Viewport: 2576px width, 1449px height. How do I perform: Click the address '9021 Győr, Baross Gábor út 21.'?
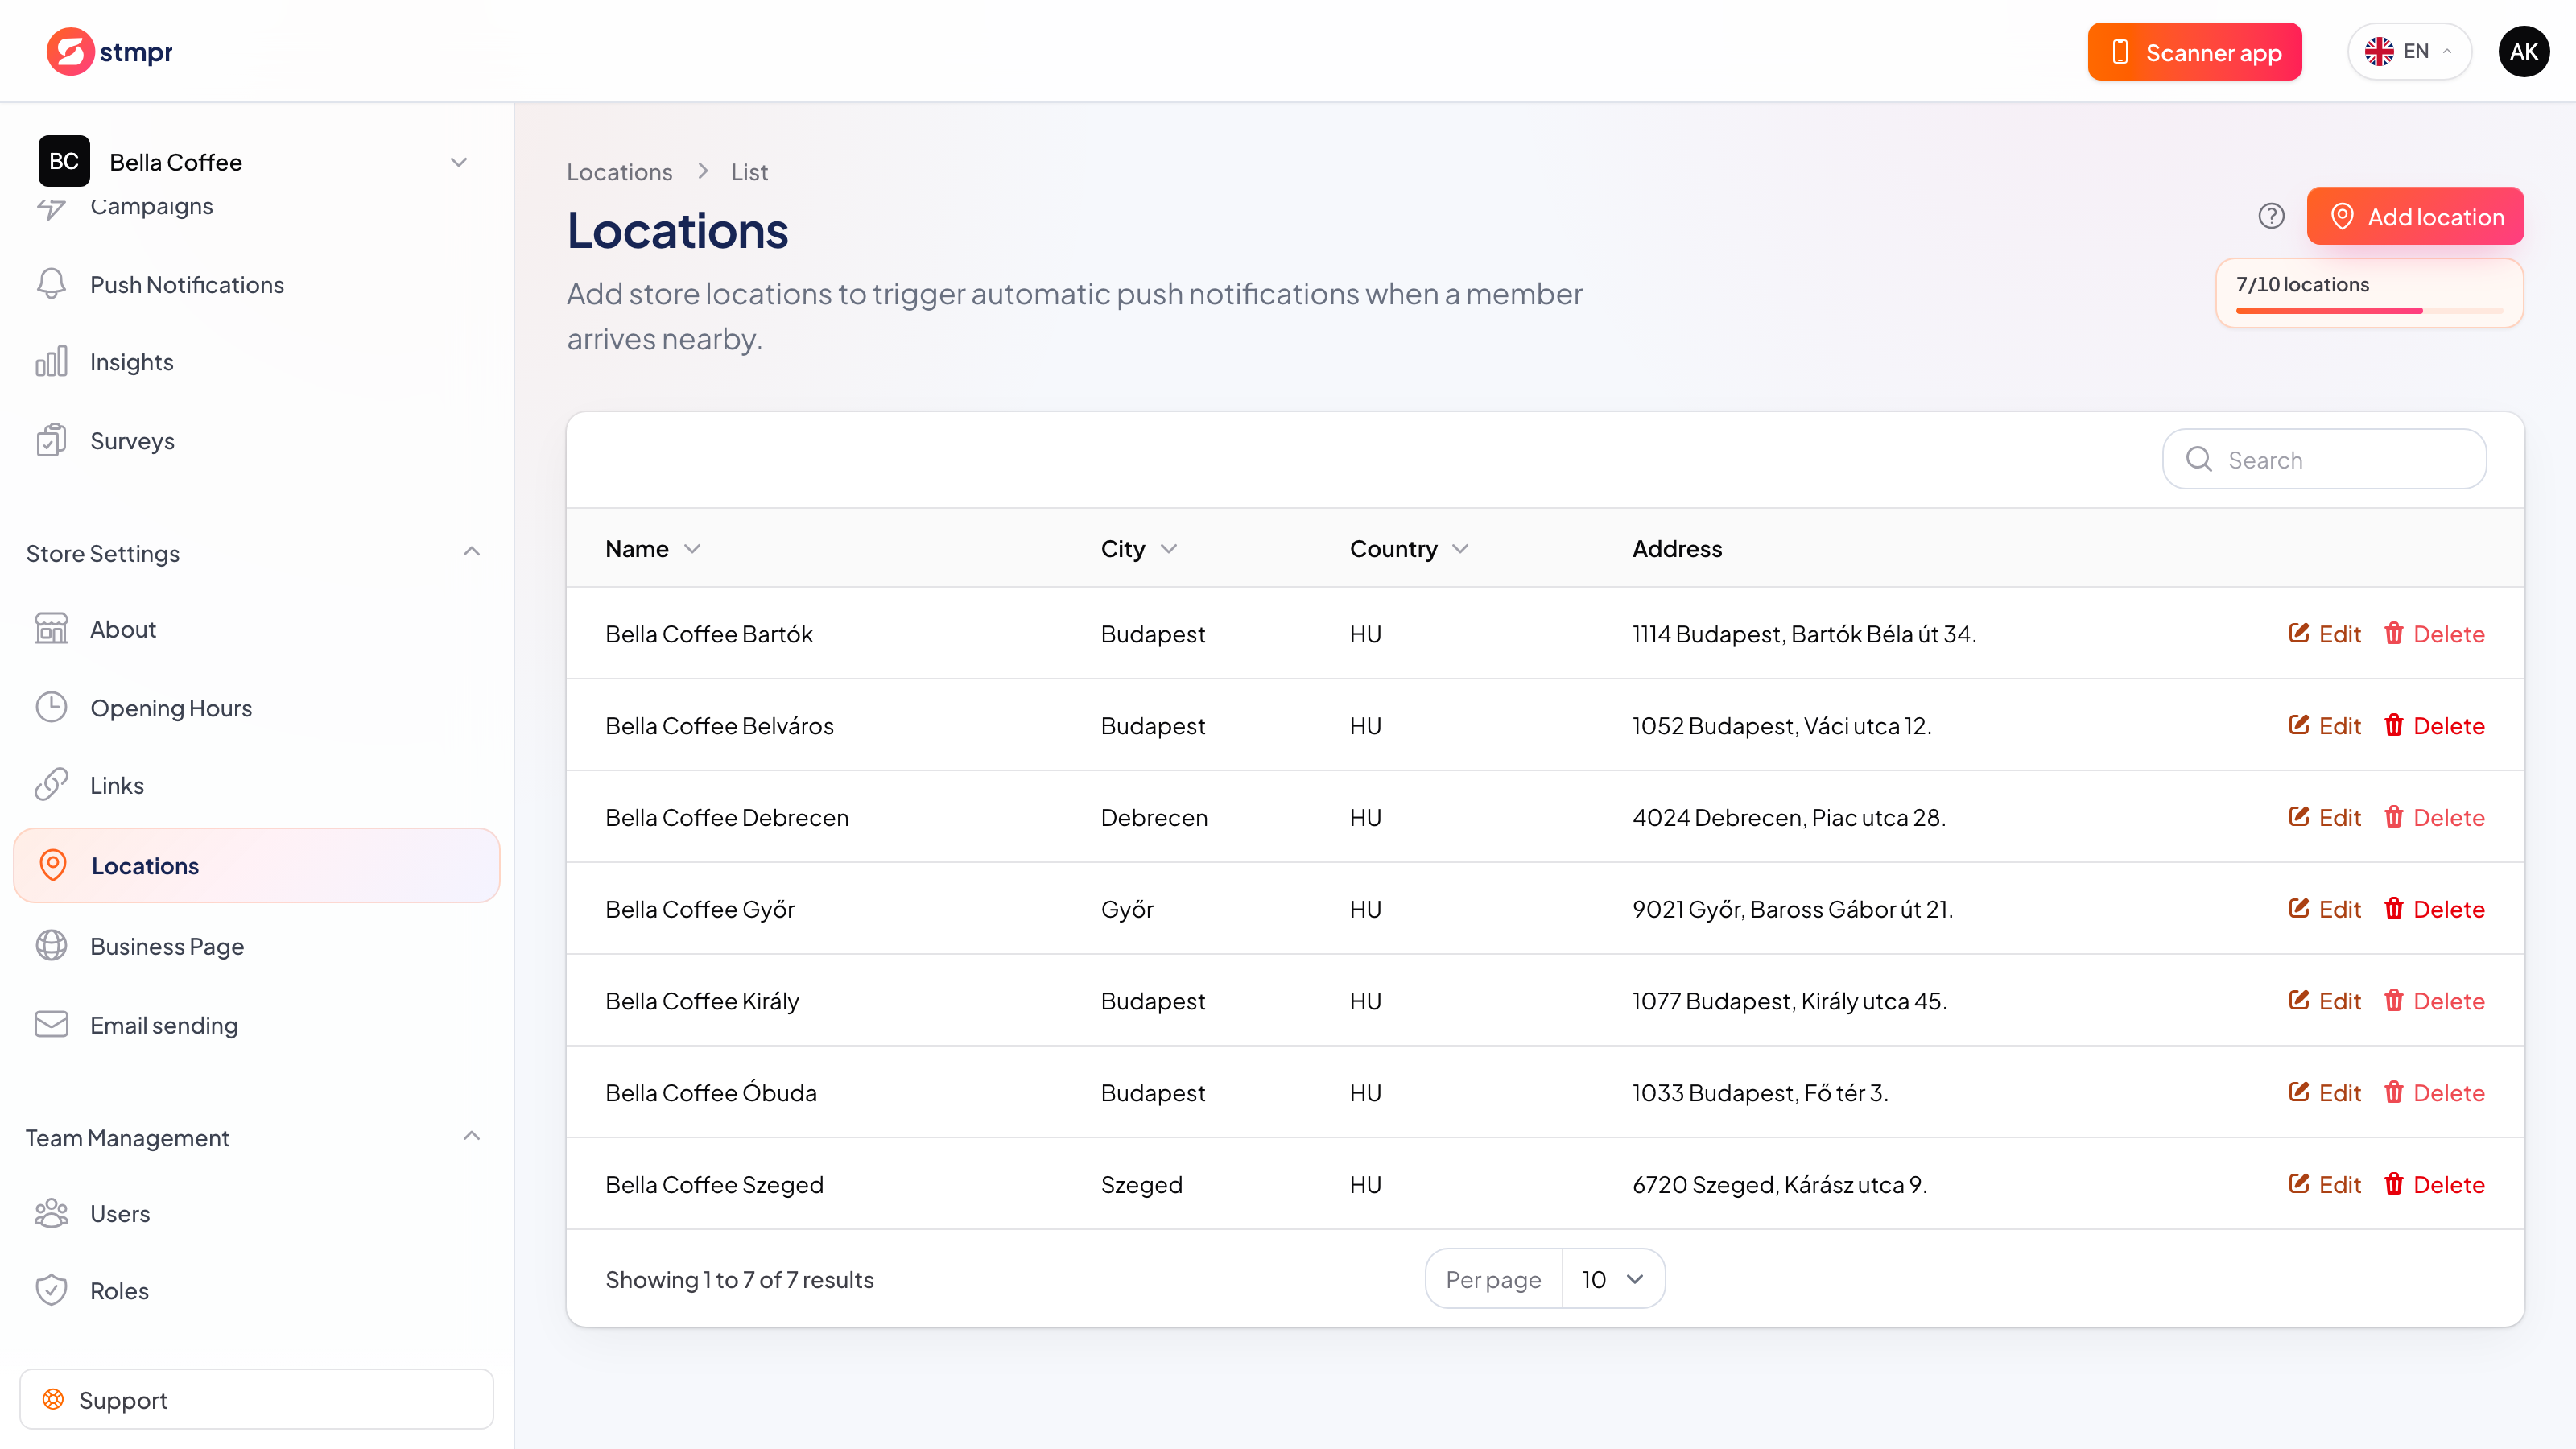(x=1792, y=909)
